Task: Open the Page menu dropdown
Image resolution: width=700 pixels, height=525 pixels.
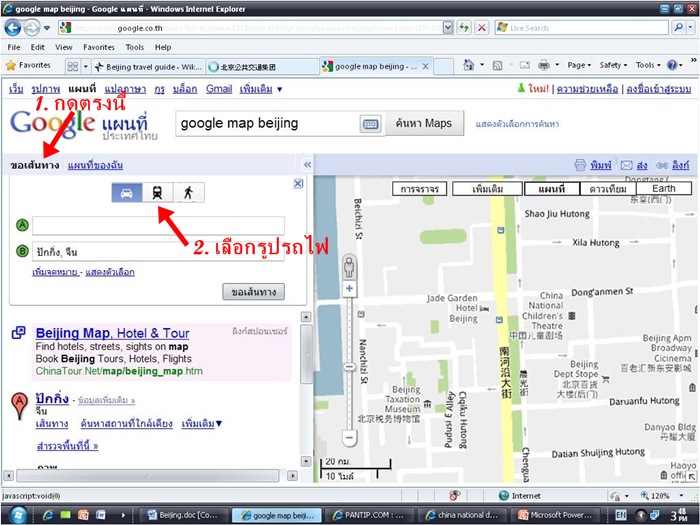Action: (x=579, y=65)
